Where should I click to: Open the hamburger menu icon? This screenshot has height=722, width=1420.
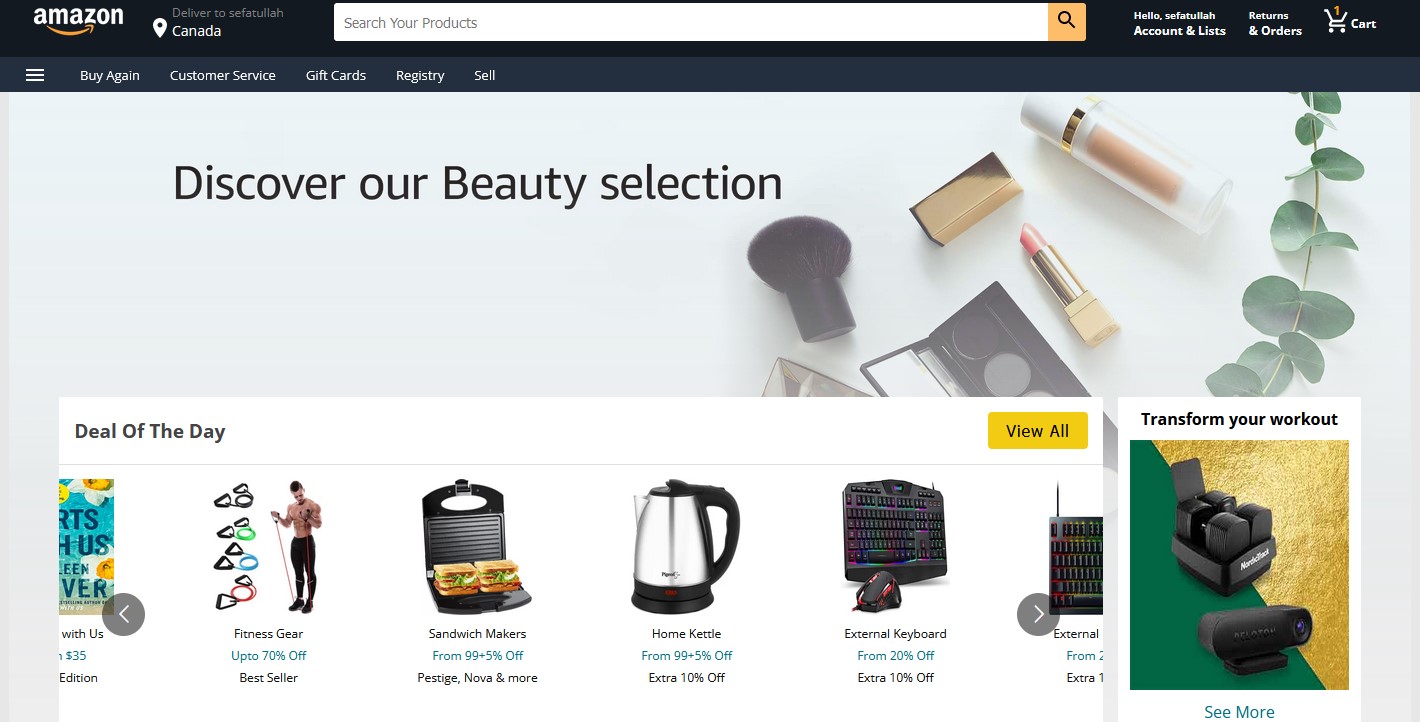point(35,75)
